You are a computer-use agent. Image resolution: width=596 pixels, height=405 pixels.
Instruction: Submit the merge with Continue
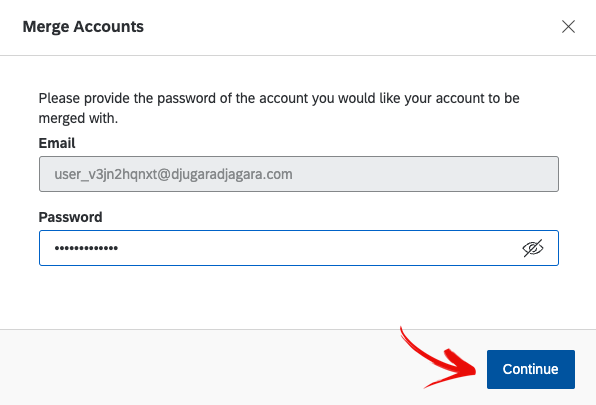click(531, 369)
